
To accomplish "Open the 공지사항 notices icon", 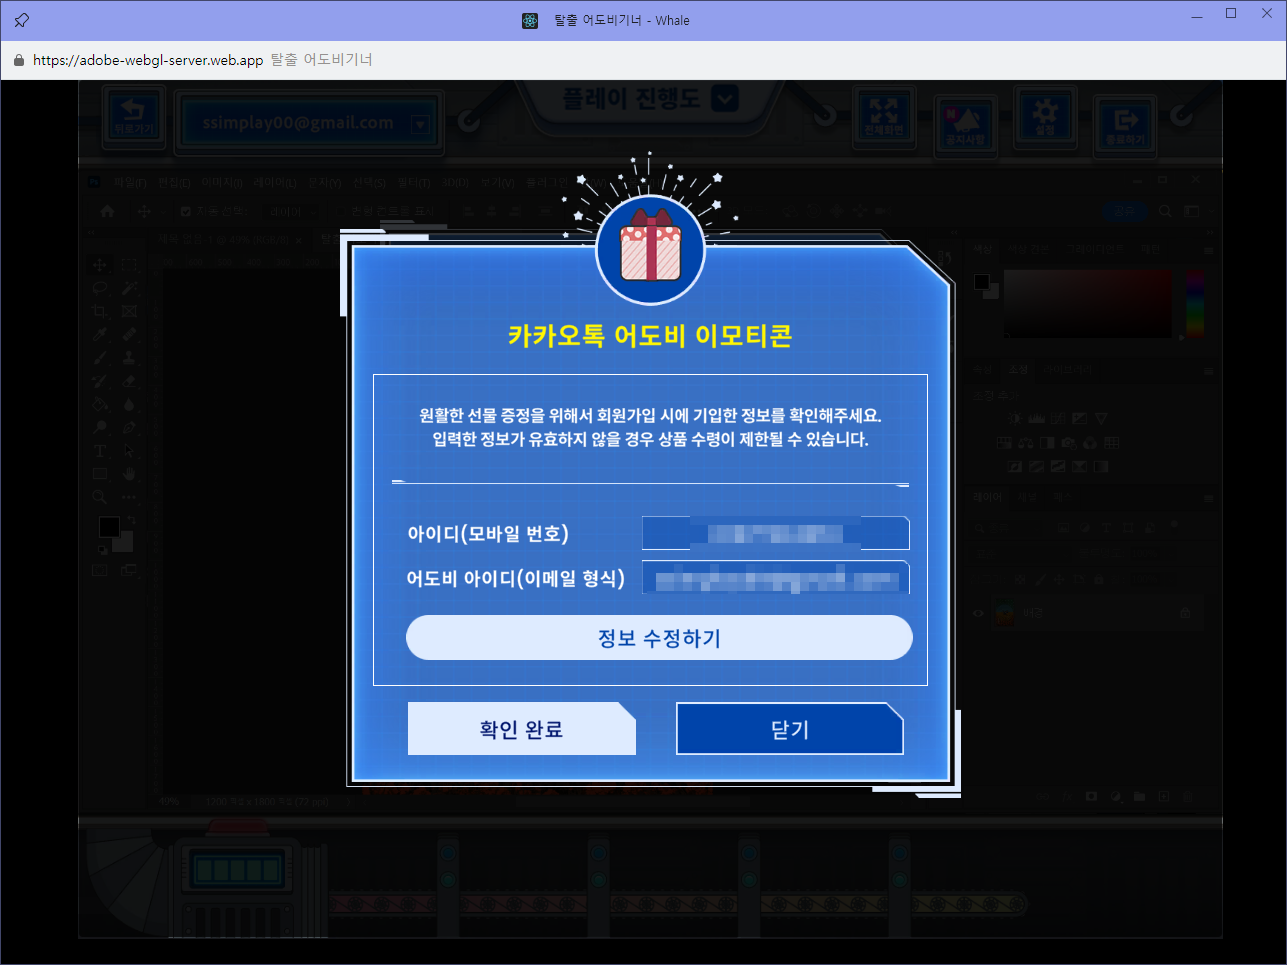I will [965, 125].
